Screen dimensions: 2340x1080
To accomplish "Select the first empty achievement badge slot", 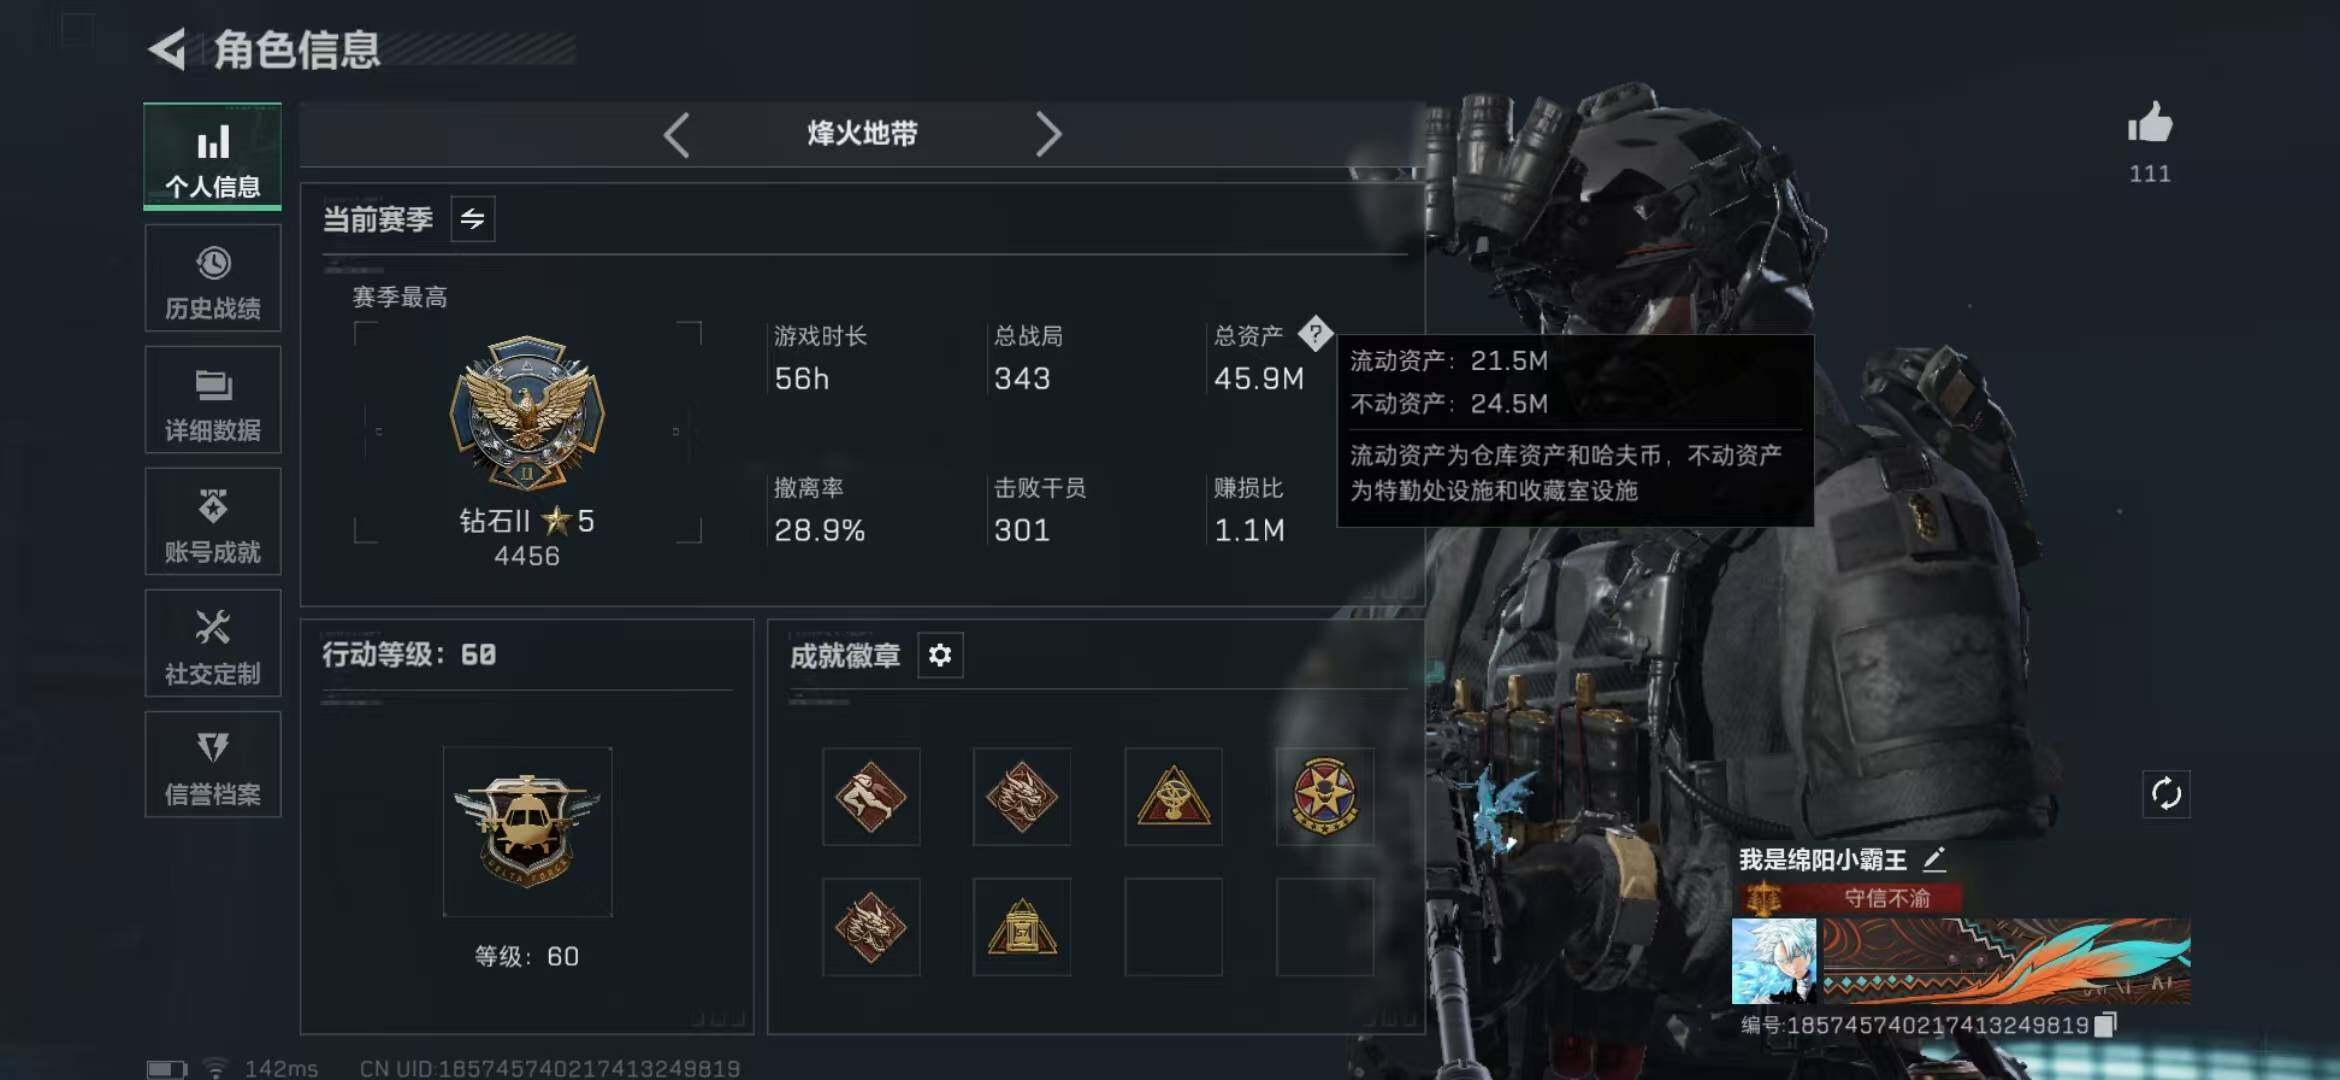I will click(1173, 927).
